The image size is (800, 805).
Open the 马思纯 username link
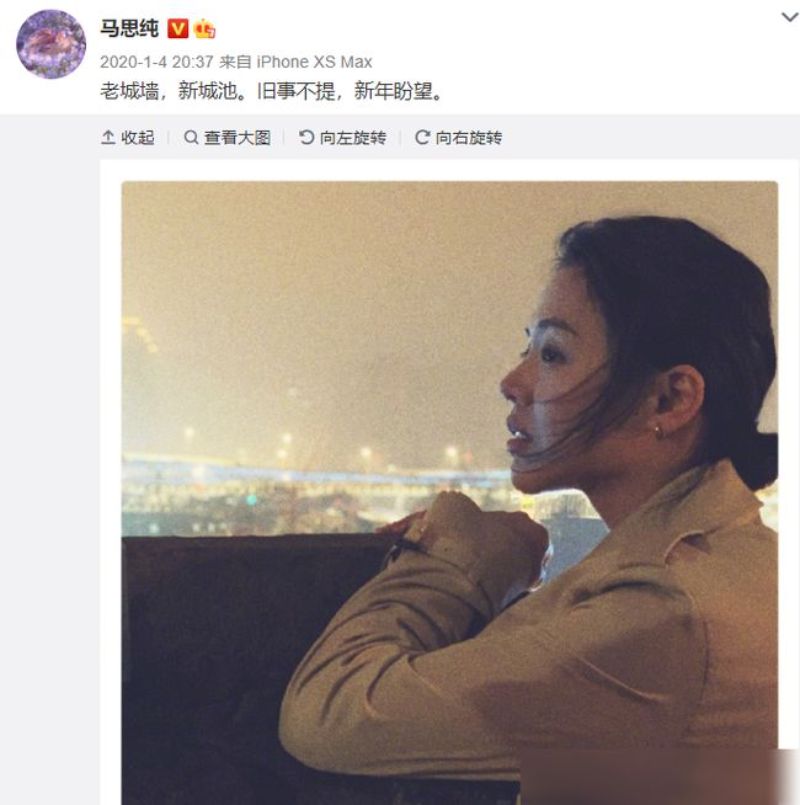129,29
